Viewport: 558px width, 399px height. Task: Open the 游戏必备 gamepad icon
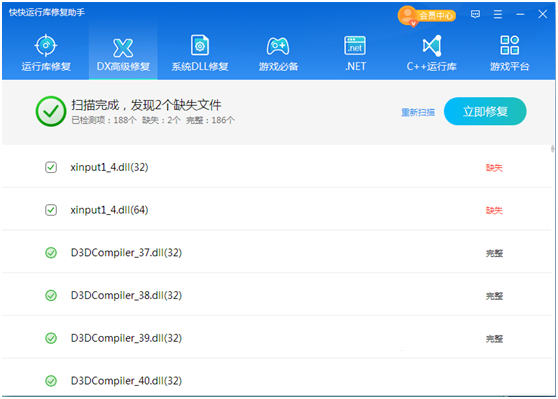(x=278, y=46)
